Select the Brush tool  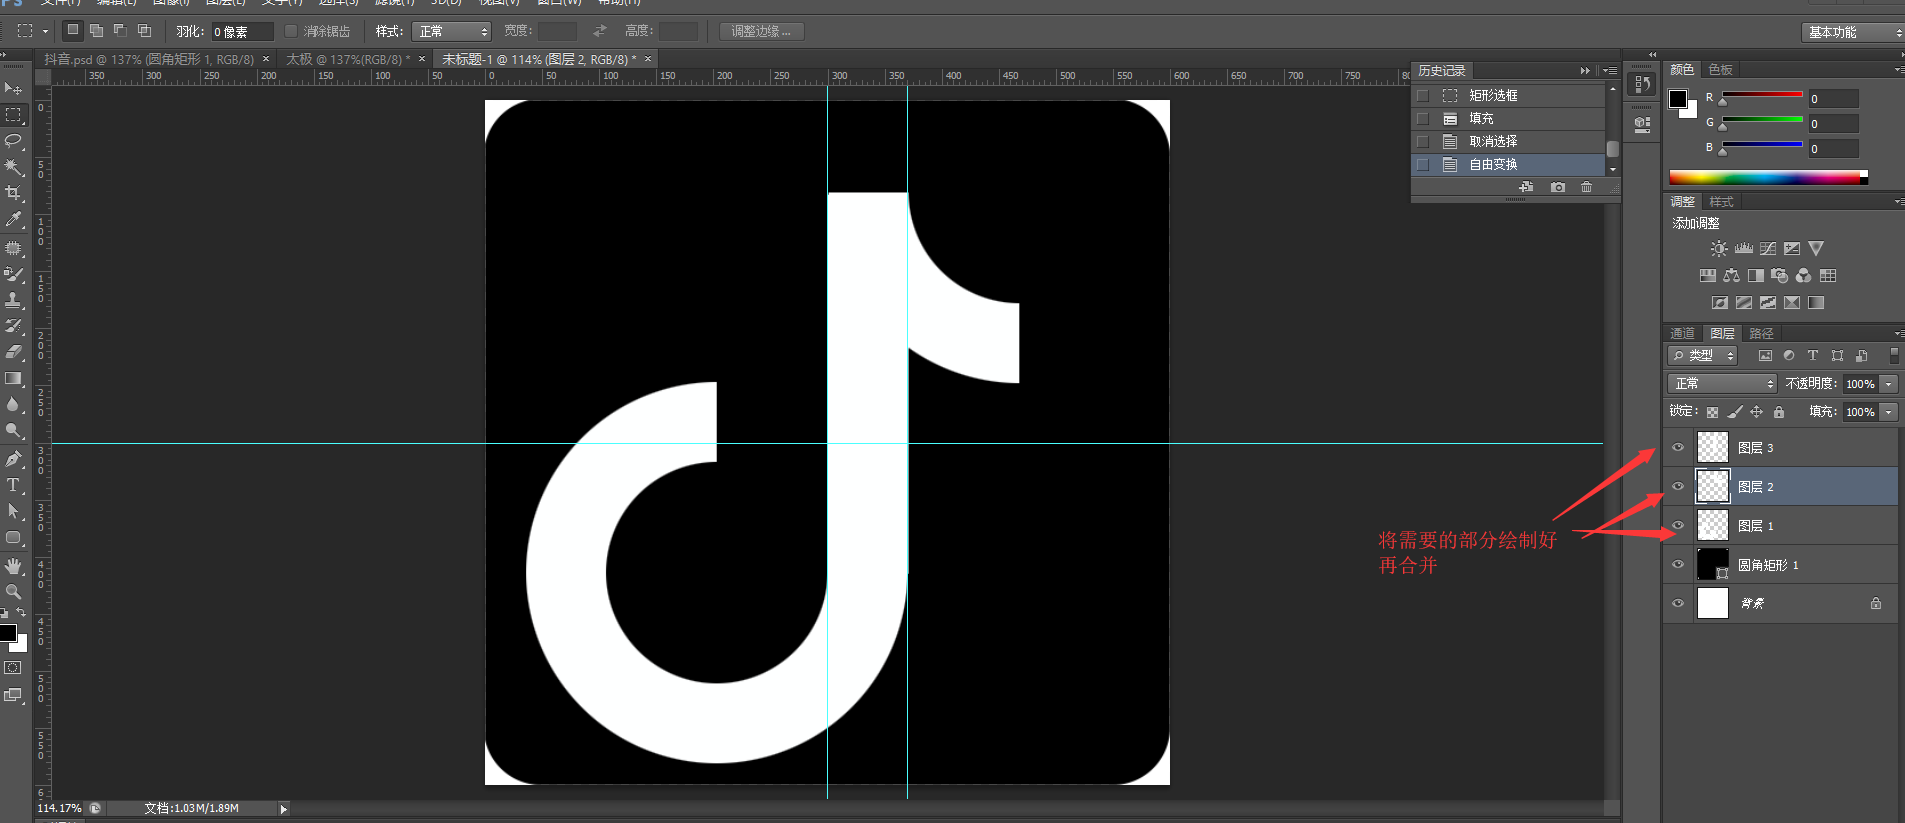click(13, 274)
